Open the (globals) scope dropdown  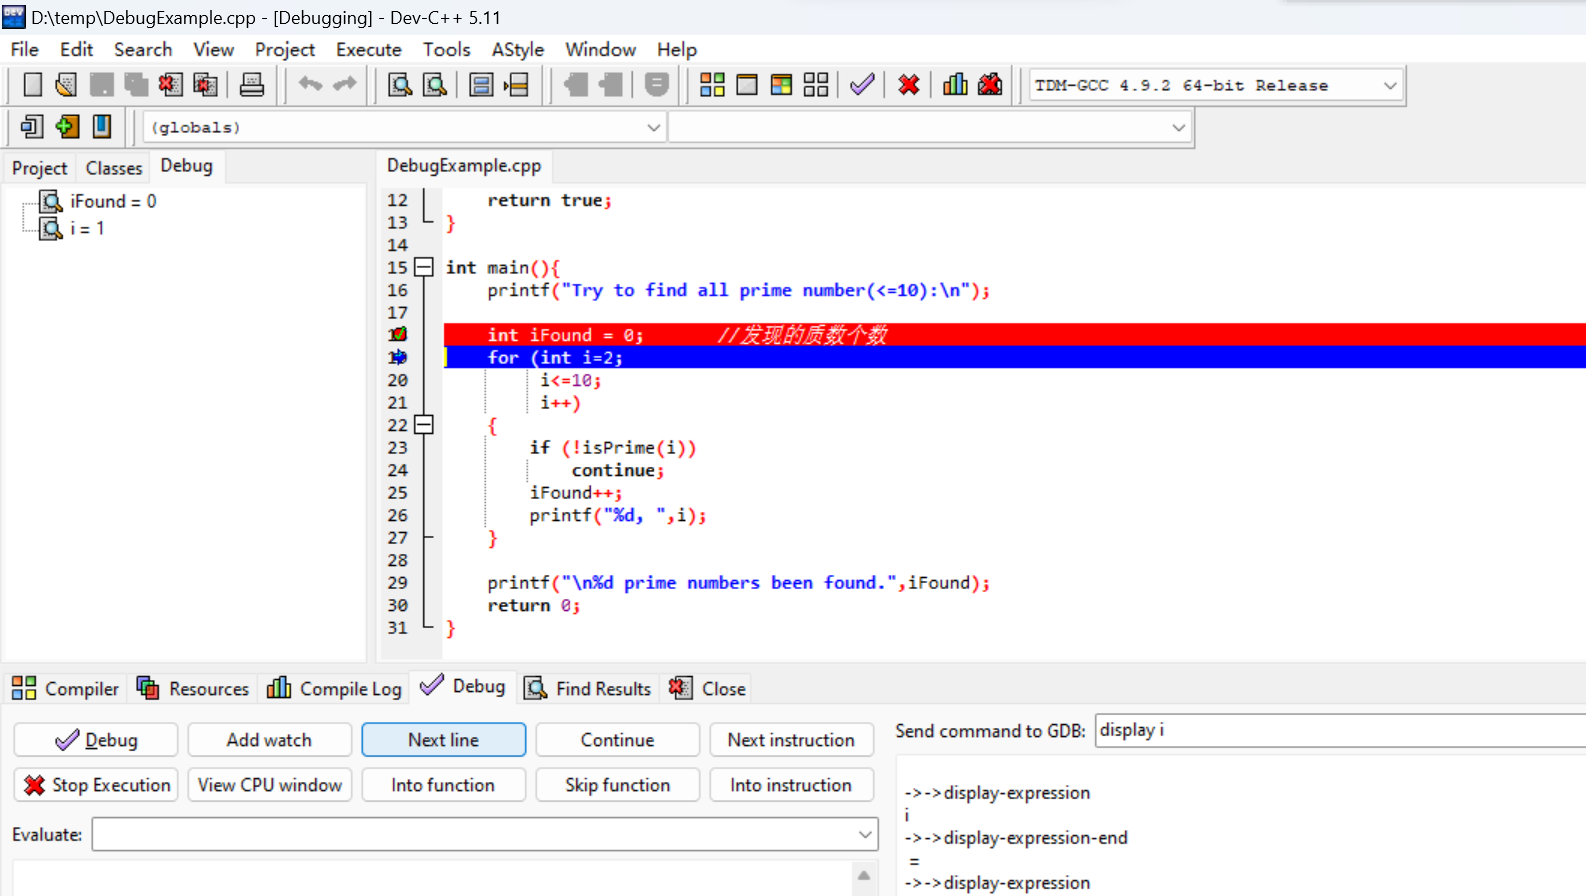point(653,127)
